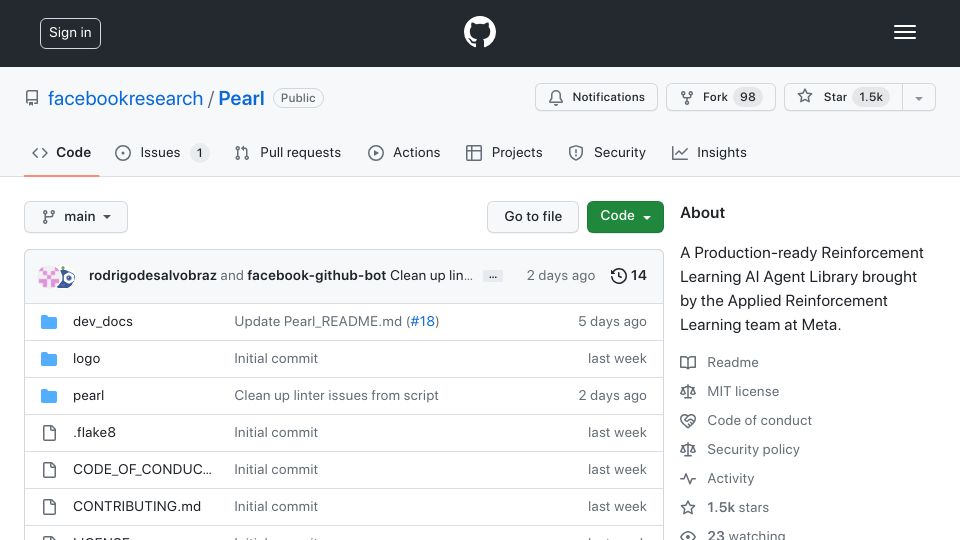Open the green Code dropdown
Viewport: 960px width, 540px height.
pos(625,217)
